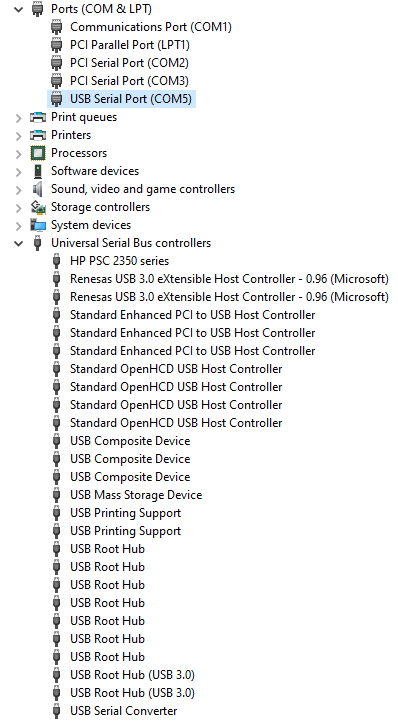Expand the Processors category

[x=18, y=154]
